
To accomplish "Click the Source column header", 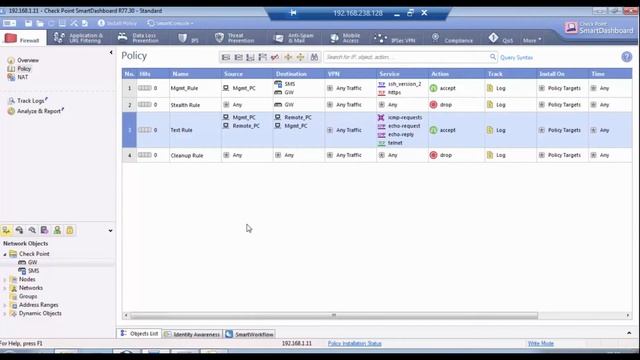I will [x=247, y=74].
